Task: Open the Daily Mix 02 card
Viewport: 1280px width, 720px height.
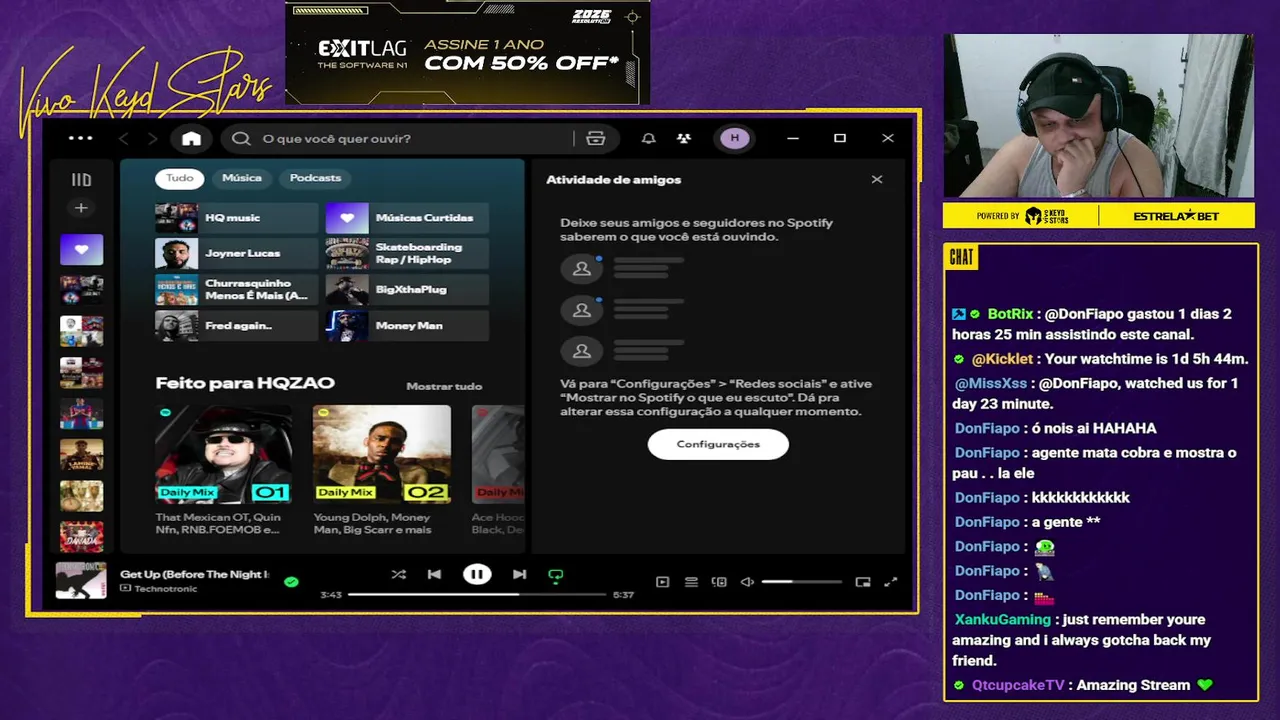Action: [381, 470]
